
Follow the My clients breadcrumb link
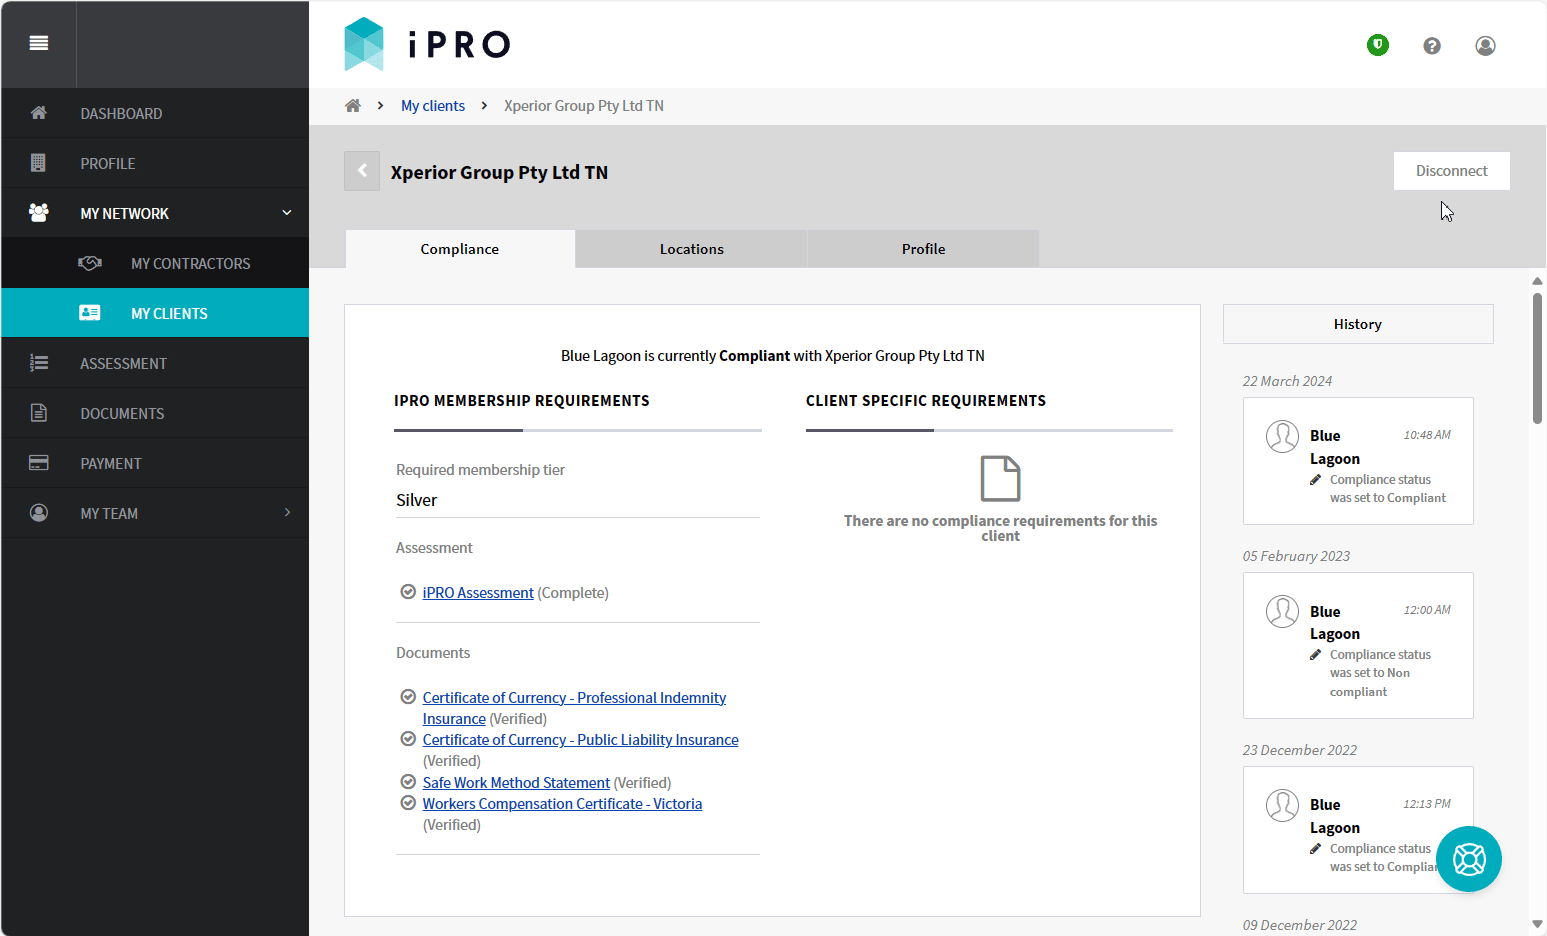pos(433,106)
